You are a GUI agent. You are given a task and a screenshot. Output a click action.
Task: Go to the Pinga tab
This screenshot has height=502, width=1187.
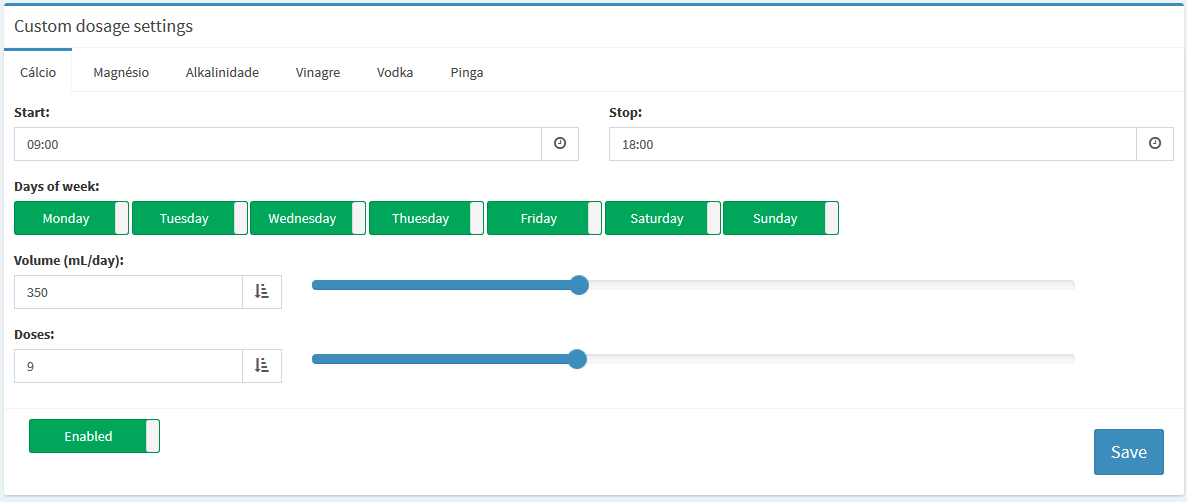point(467,72)
